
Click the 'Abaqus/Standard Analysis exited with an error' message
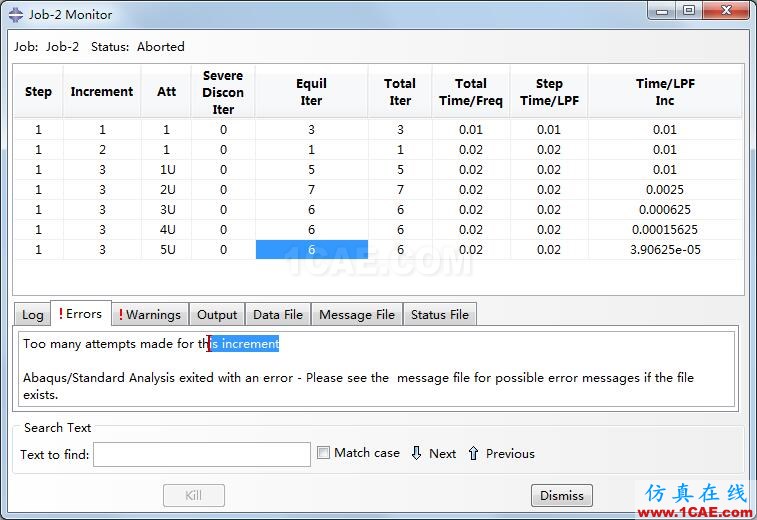[358, 386]
